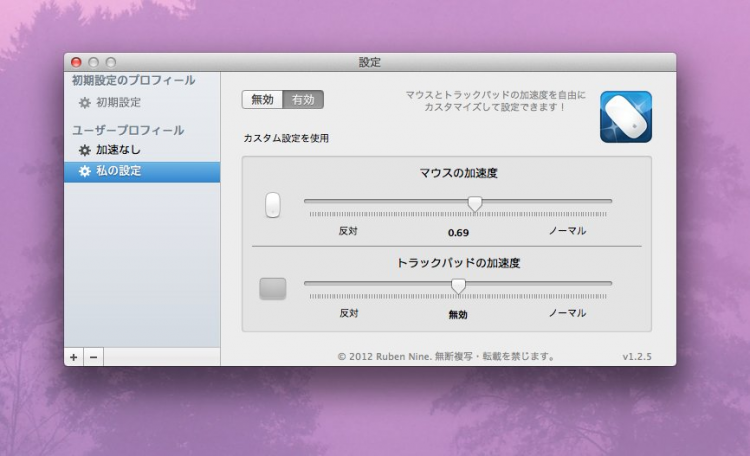Switch to 有効 (enabled) segment
The width and height of the screenshot is (750, 456).
(303, 100)
